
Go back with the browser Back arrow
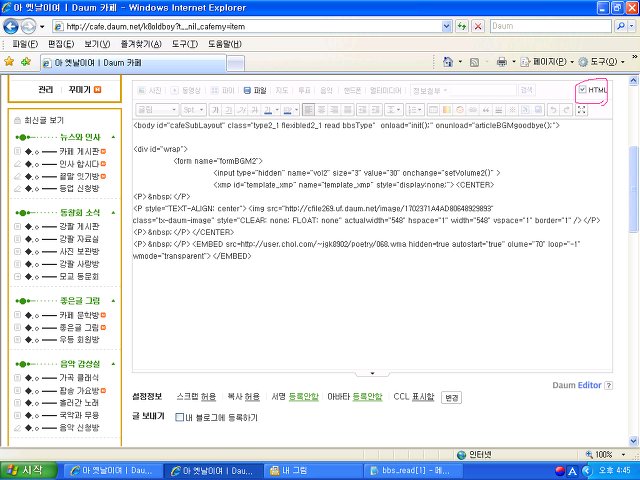coord(11,27)
